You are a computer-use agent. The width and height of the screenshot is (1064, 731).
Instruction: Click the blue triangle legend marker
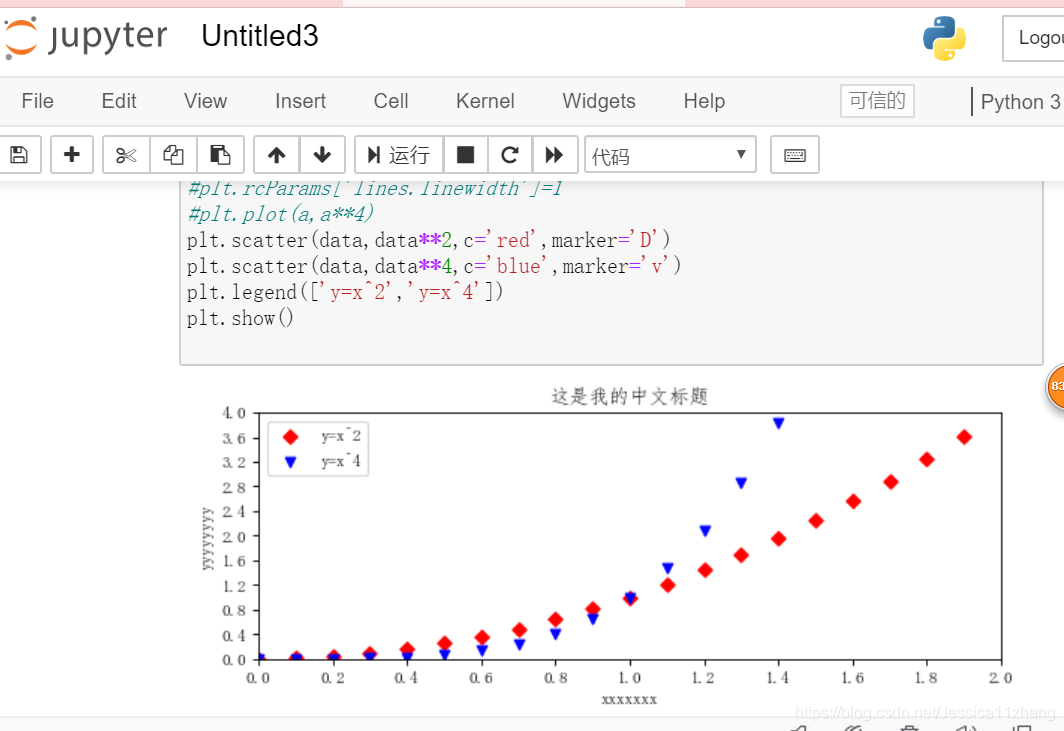[290, 462]
